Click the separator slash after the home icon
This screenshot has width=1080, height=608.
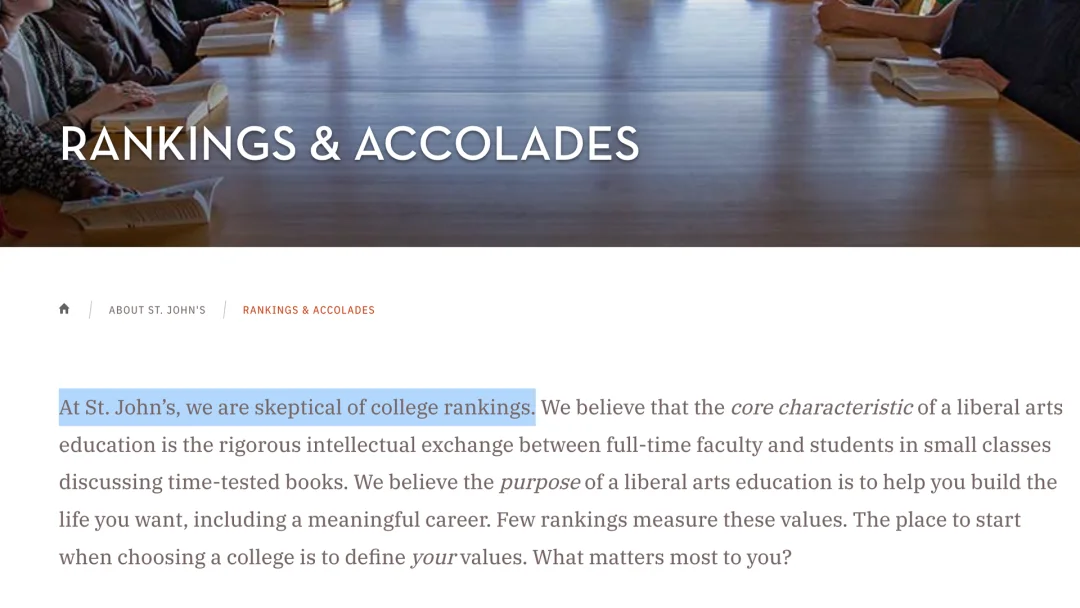(90, 310)
